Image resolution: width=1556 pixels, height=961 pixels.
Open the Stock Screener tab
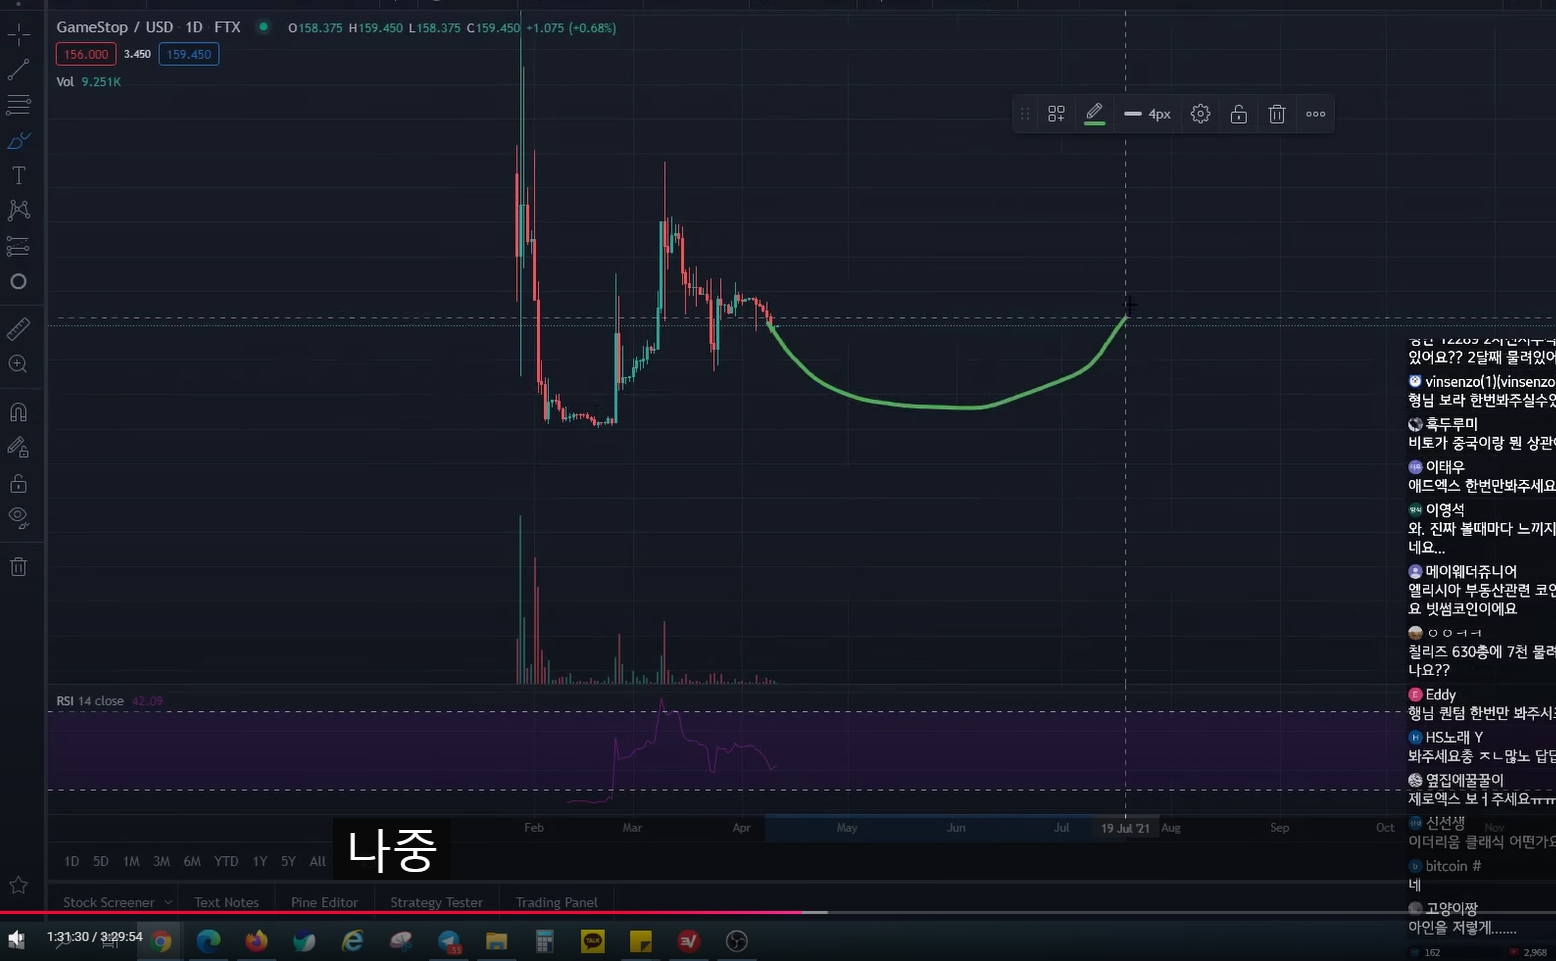[x=108, y=902]
